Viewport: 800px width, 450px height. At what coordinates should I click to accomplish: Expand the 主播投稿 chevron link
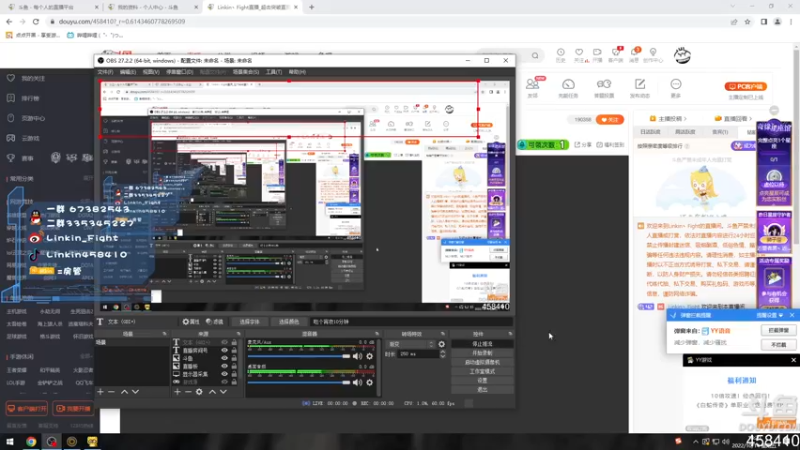point(685,118)
